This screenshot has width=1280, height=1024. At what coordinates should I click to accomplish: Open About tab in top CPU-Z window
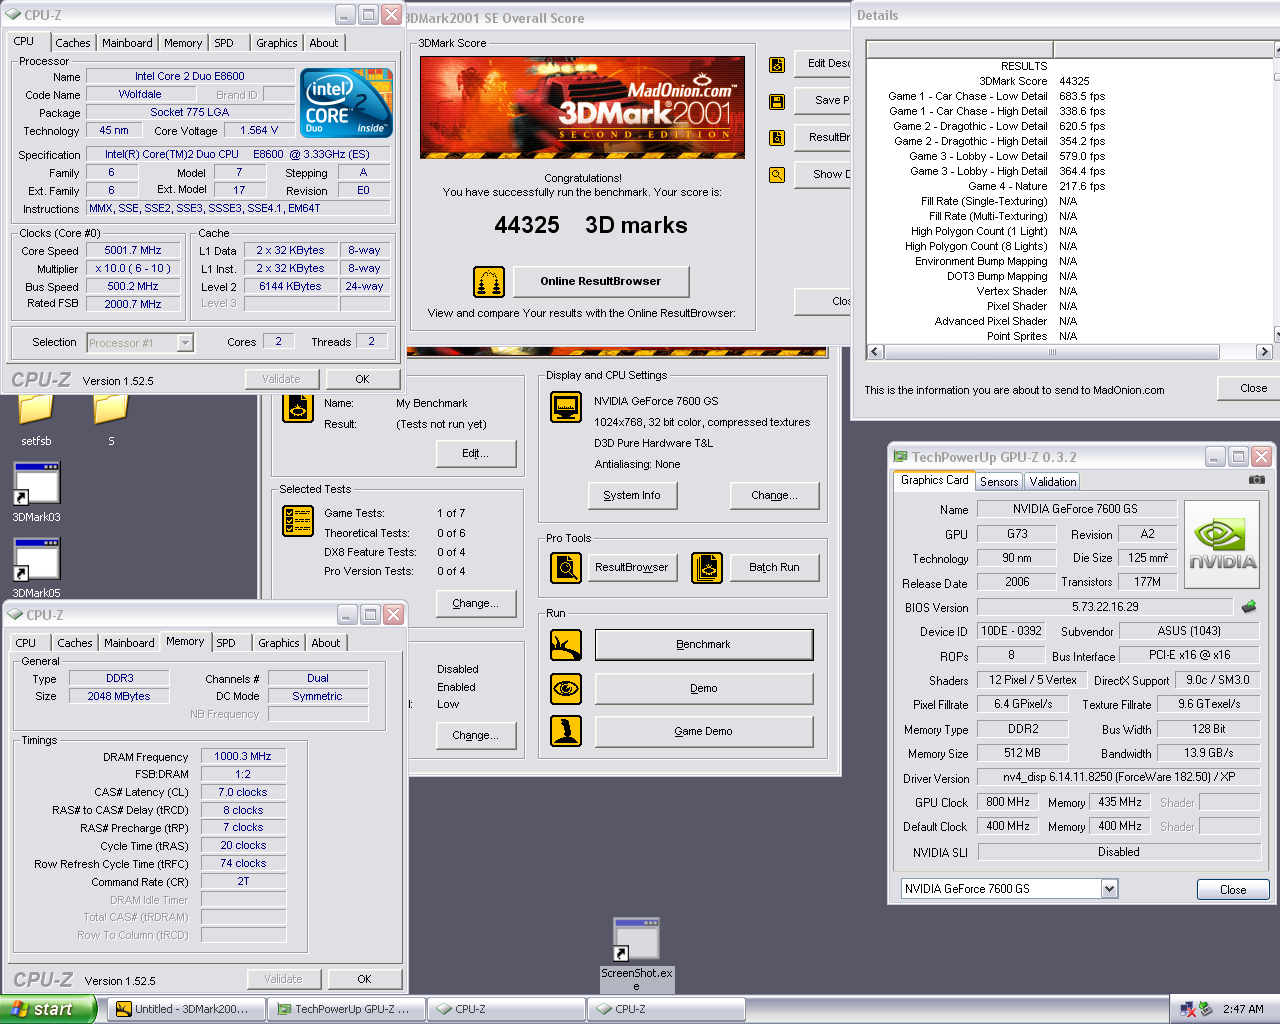coord(323,43)
